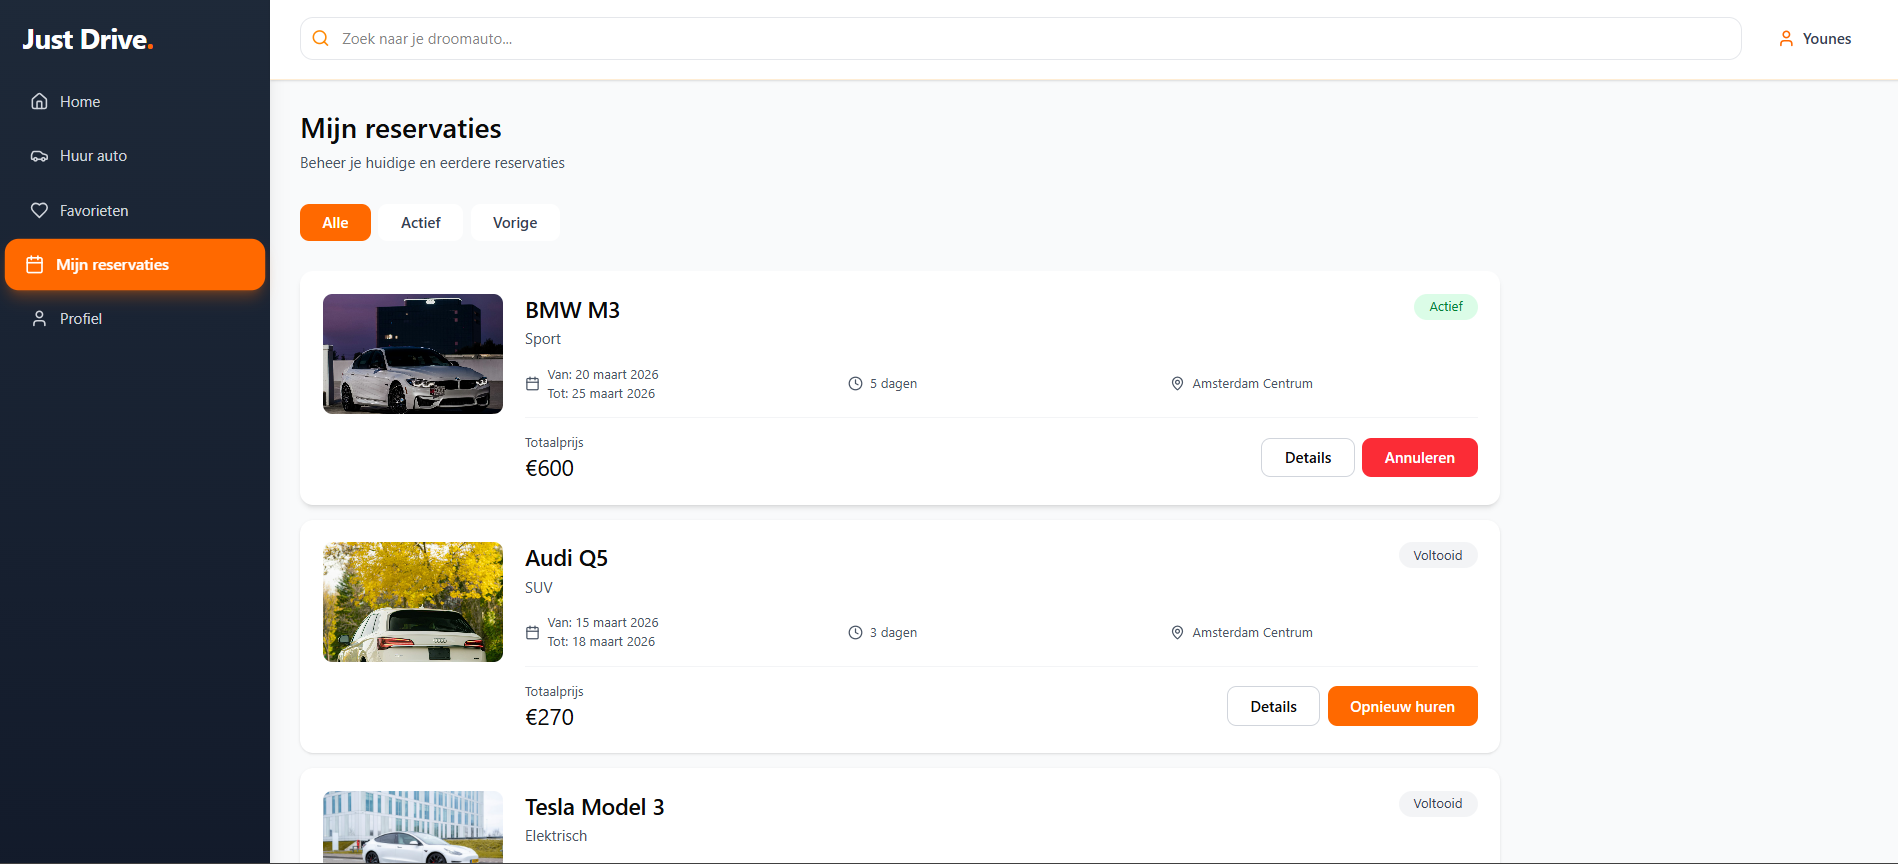Screen dimensions: 1898x864
Task: Click the Mijn reservaties calendar icon
Action: pyautogui.click(x=35, y=265)
